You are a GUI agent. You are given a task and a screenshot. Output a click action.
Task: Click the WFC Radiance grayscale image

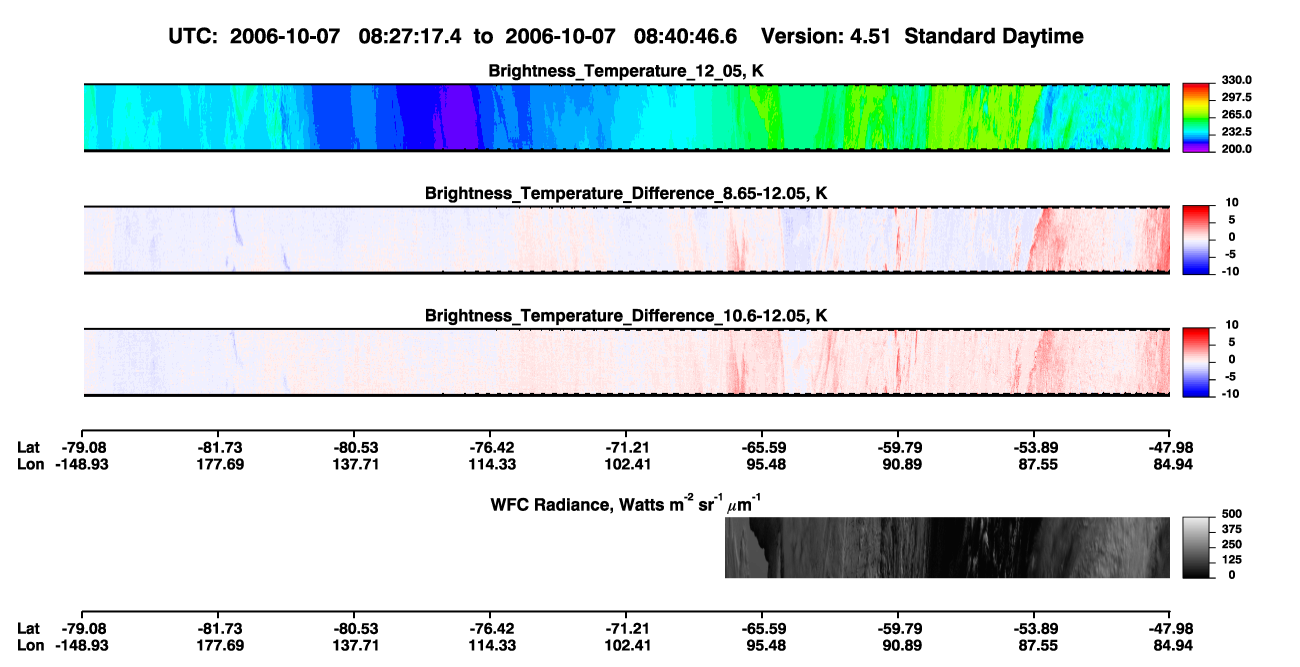point(947,547)
